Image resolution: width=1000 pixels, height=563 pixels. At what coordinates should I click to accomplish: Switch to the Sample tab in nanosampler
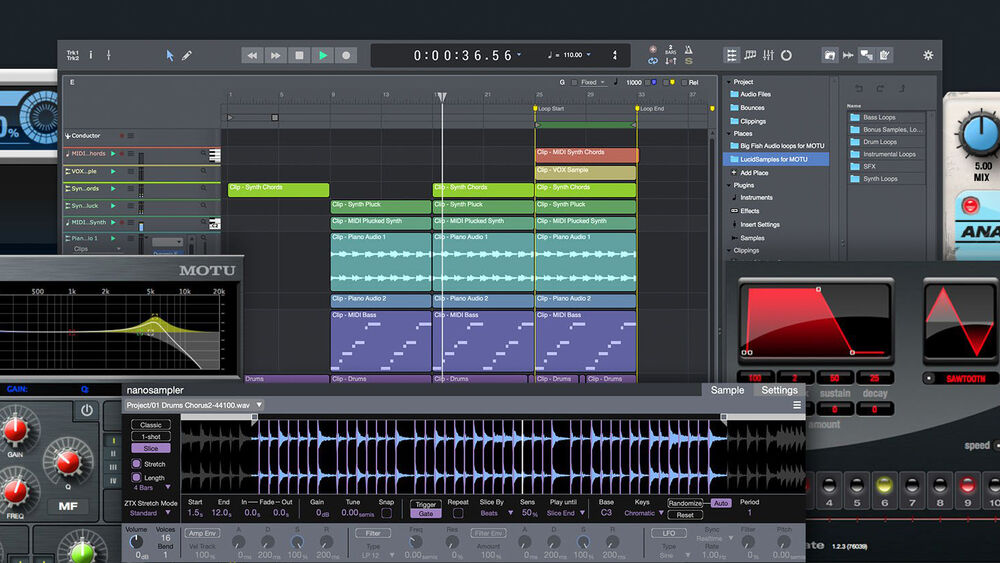[x=727, y=390]
